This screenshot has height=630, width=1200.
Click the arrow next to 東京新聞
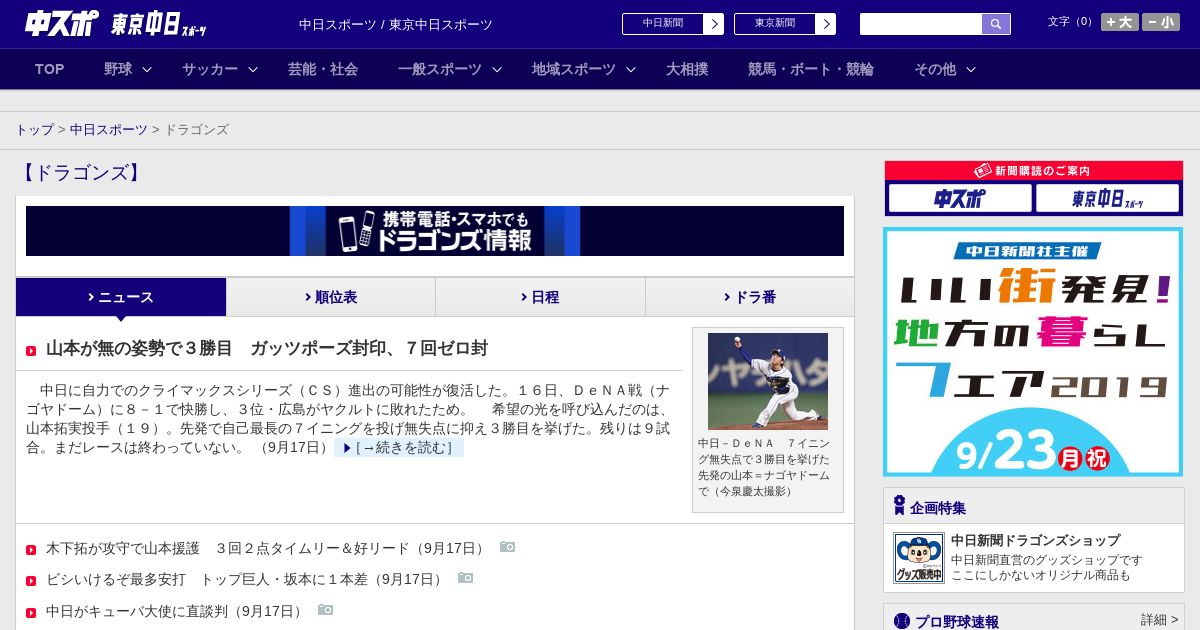coord(826,24)
